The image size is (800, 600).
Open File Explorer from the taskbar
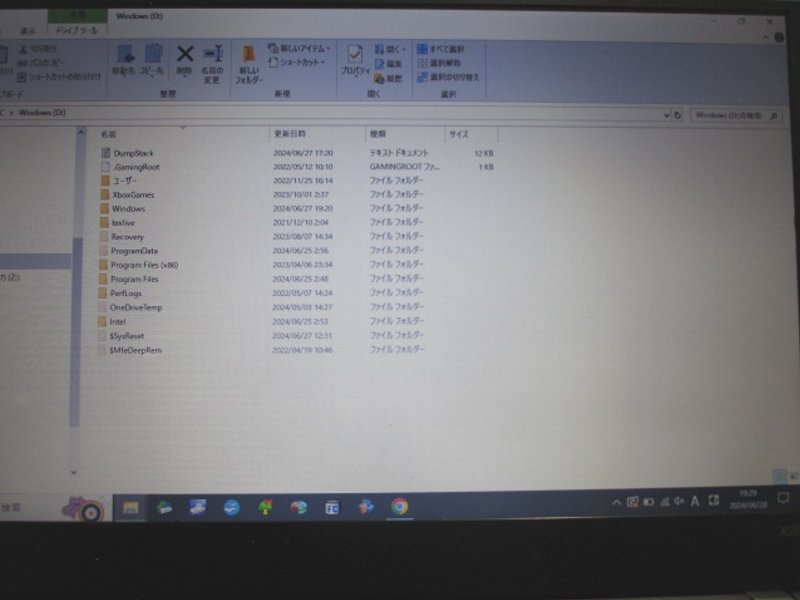pos(131,507)
